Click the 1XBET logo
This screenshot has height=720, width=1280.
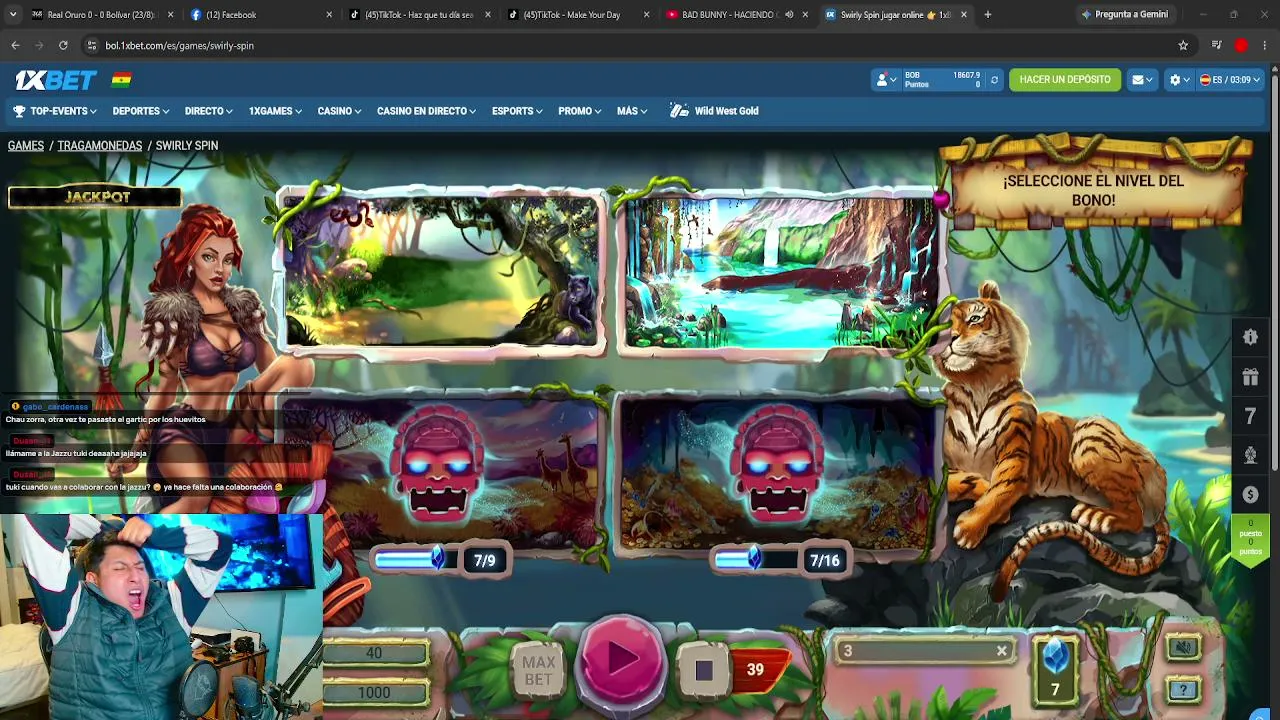[x=56, y=80]
